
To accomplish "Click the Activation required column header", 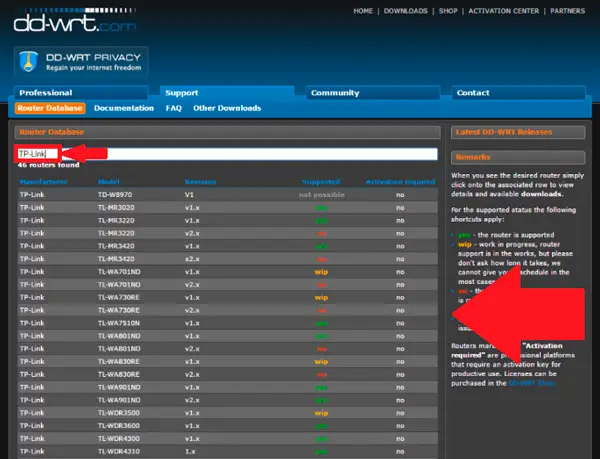I will coord(400,182).
